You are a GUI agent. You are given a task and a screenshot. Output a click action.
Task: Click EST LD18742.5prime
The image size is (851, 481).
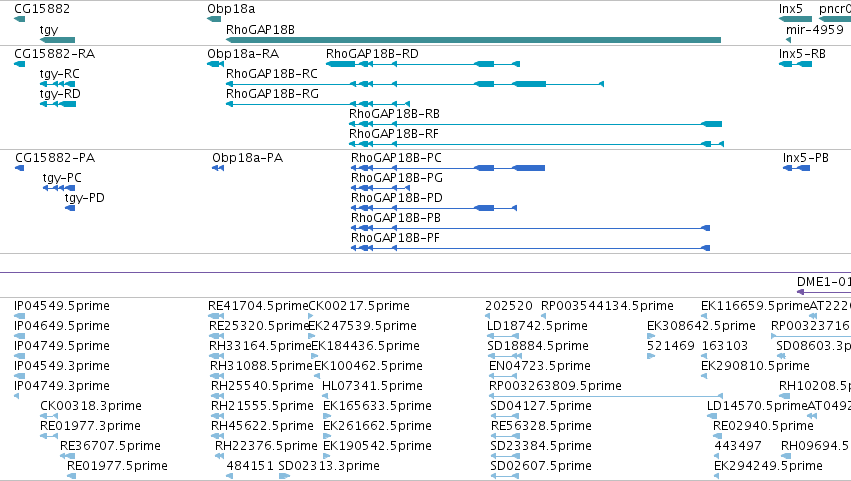click(537, 326)
